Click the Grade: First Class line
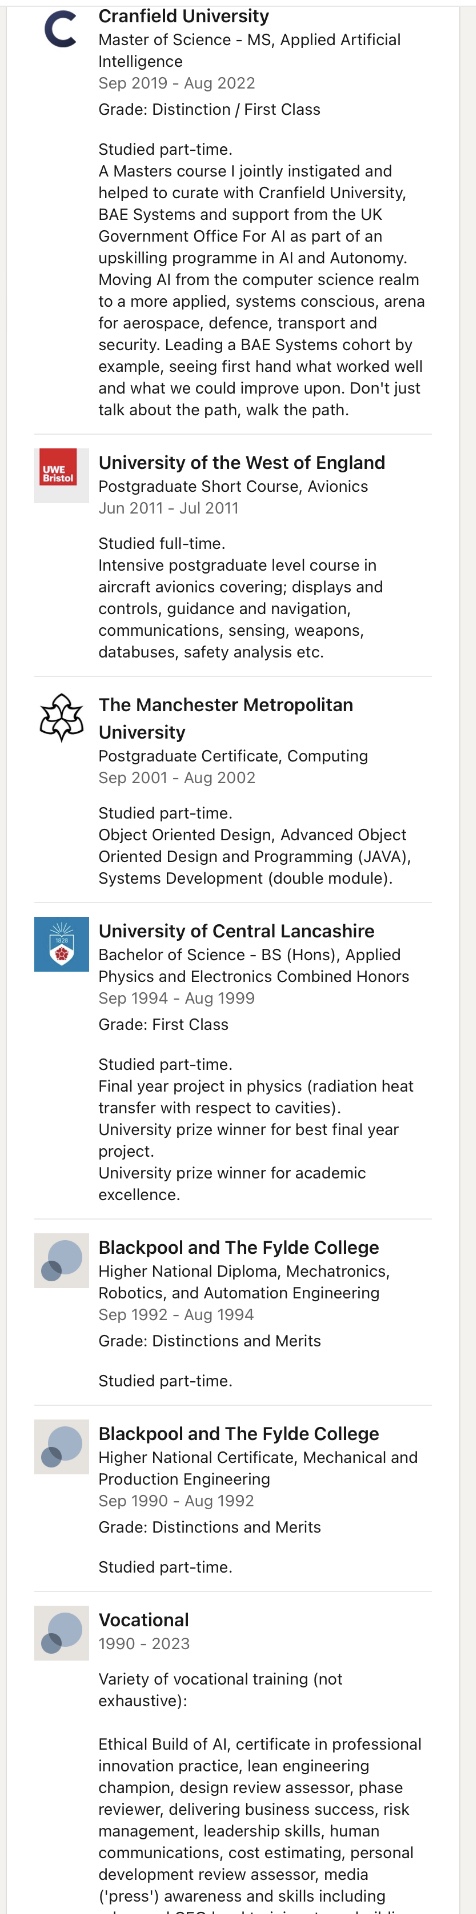 163,1024
